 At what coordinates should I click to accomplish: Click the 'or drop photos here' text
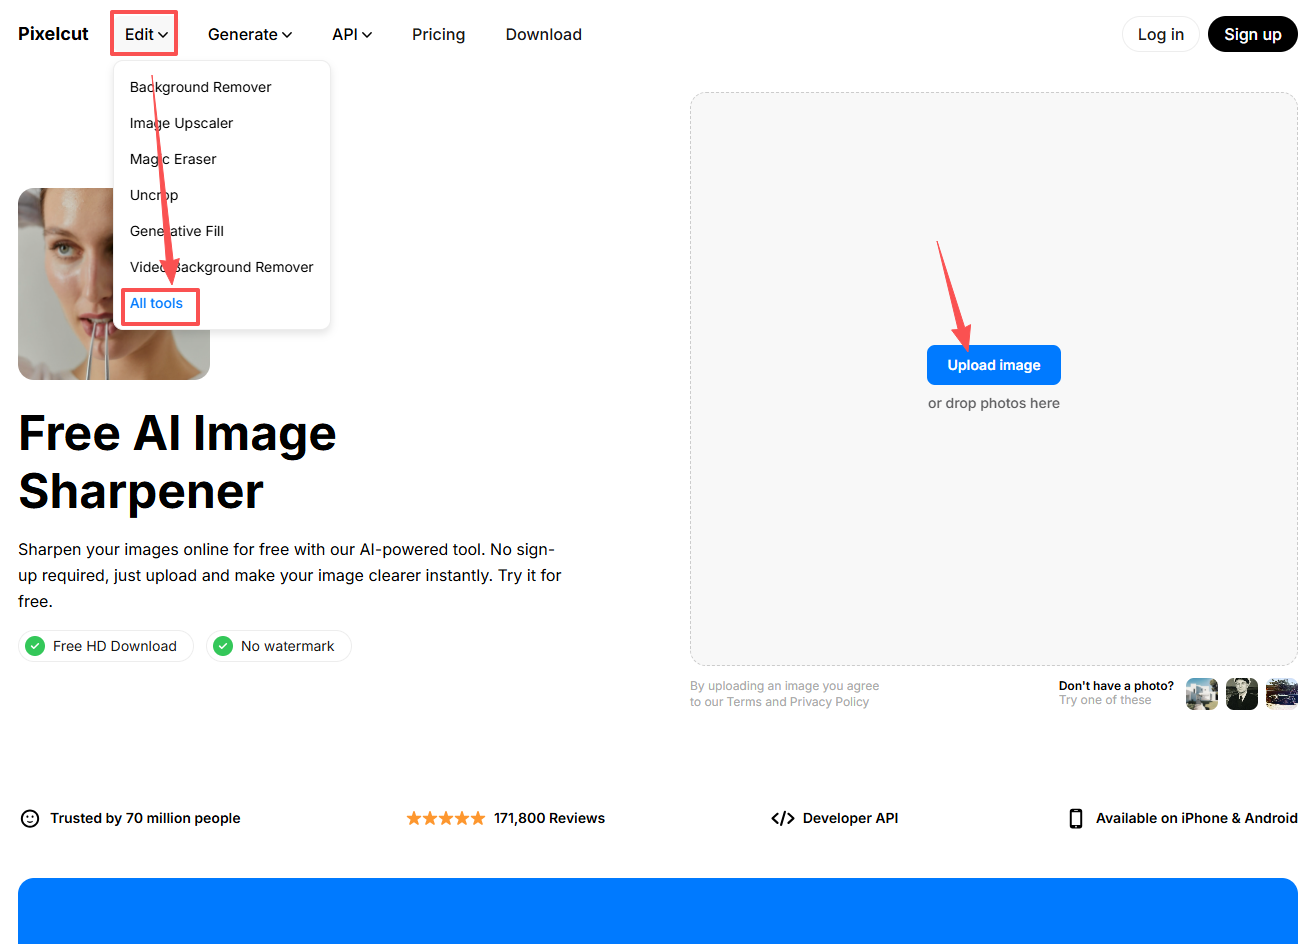click(x=994, y=403)
